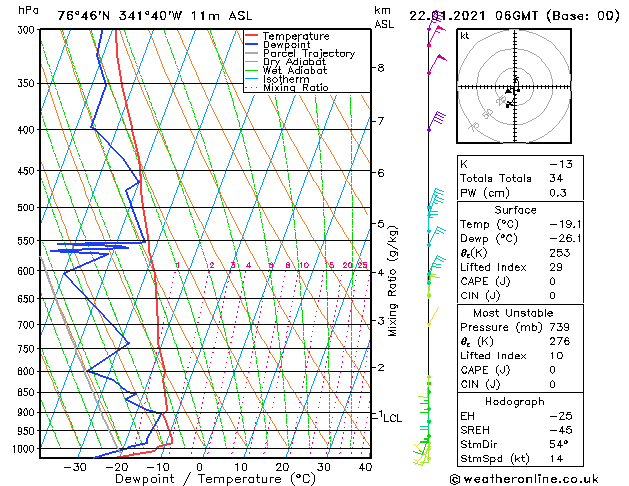The height and width of the screenshot is (486, 629).
Task: Select the dotted 'Mixing Ratio' legend label
Action: 296,87
